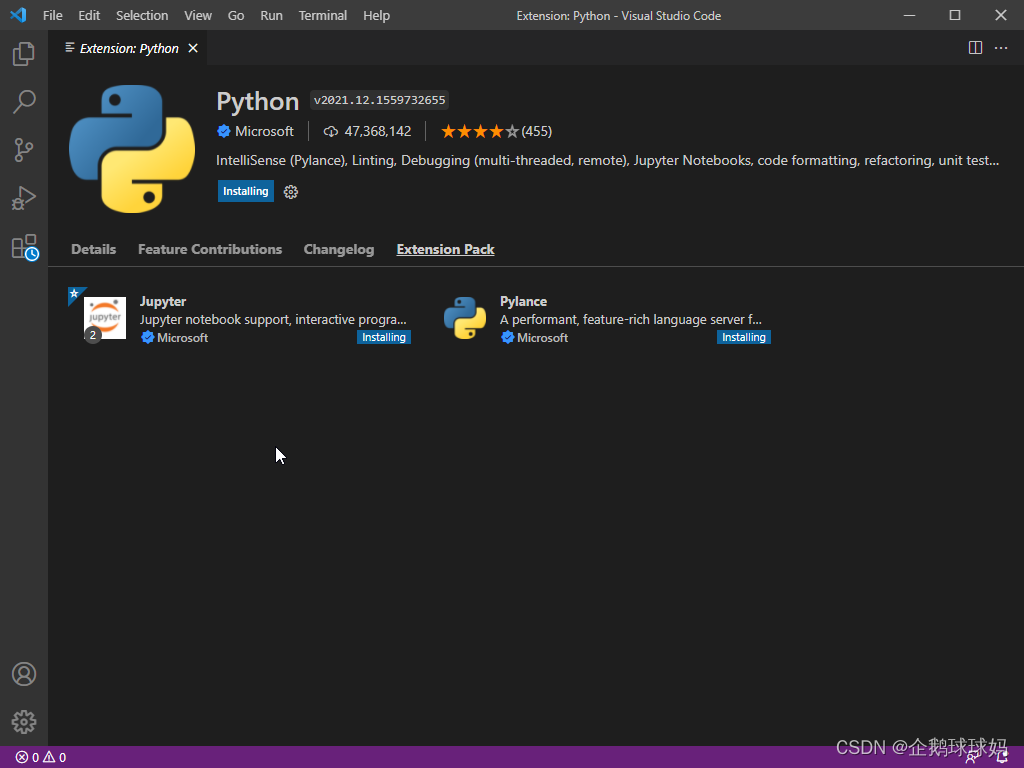
Task: Open the Extensions icon in the activity bar
Action: pyautogui.click(x=24, y=246)
